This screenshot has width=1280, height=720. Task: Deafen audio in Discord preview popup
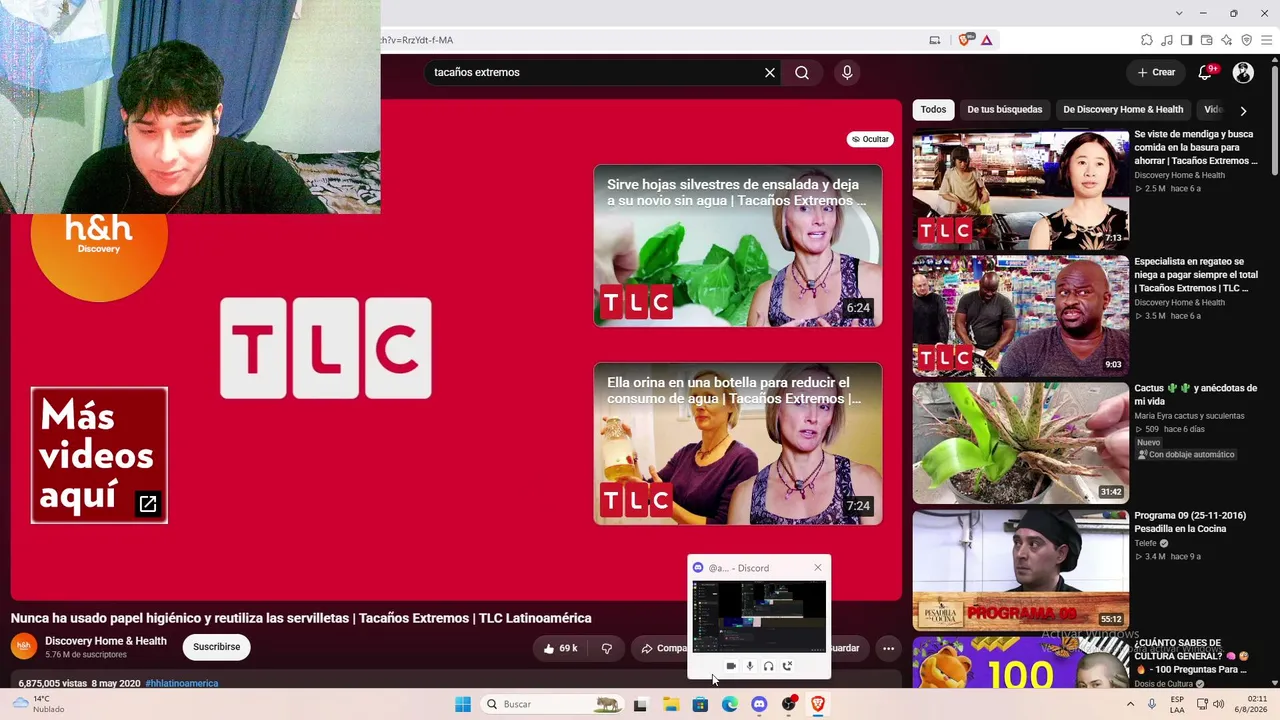click(769, 666)
